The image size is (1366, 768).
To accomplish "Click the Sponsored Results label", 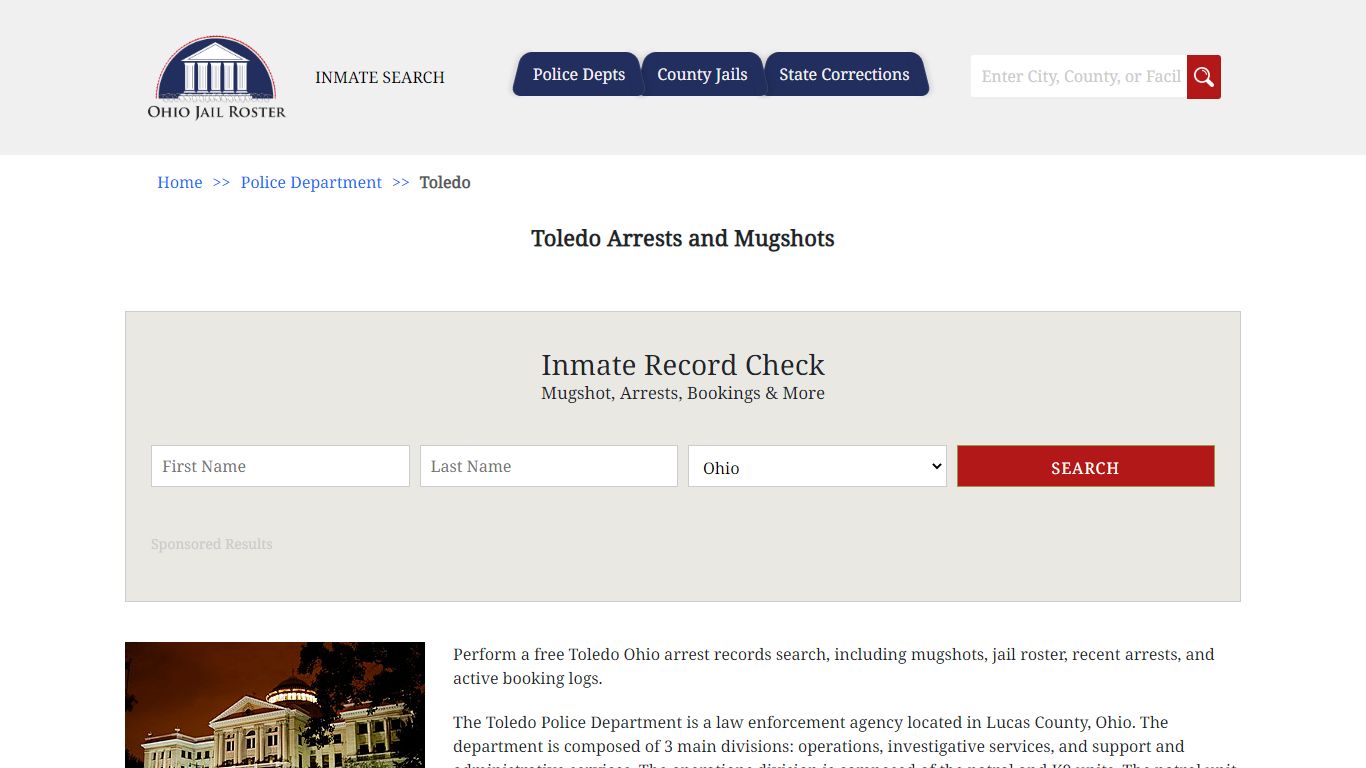I will tap(211, 544).
